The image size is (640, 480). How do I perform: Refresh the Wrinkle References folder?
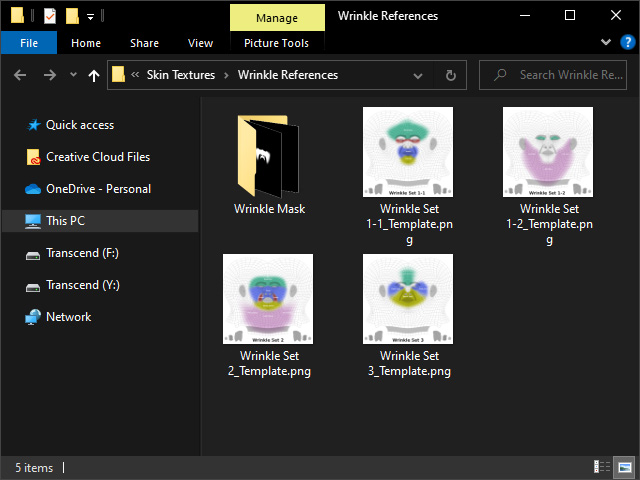(451, 75)
